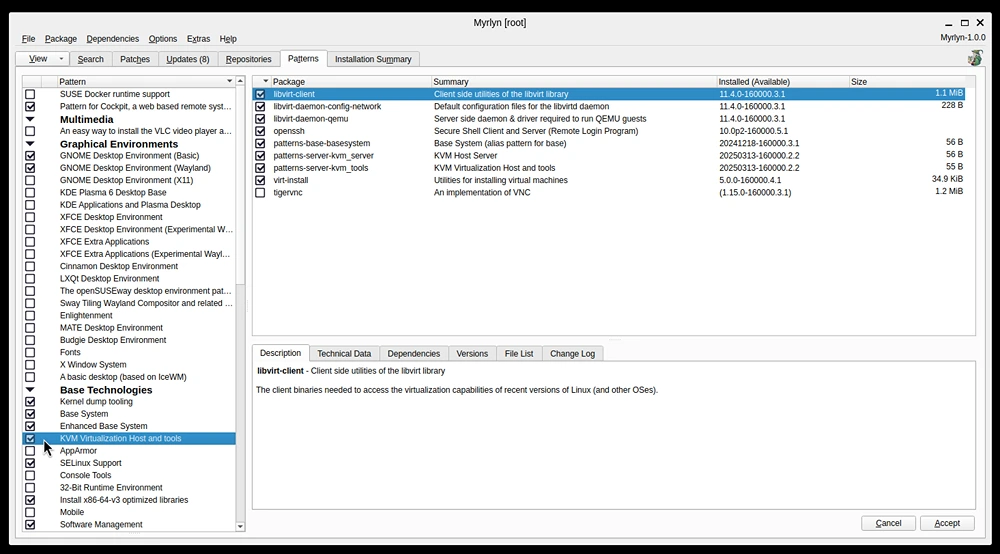This screenshot has width=1000, height=554.
Task: Select the Enlightenment pattern row
Action: coord(129,316)
